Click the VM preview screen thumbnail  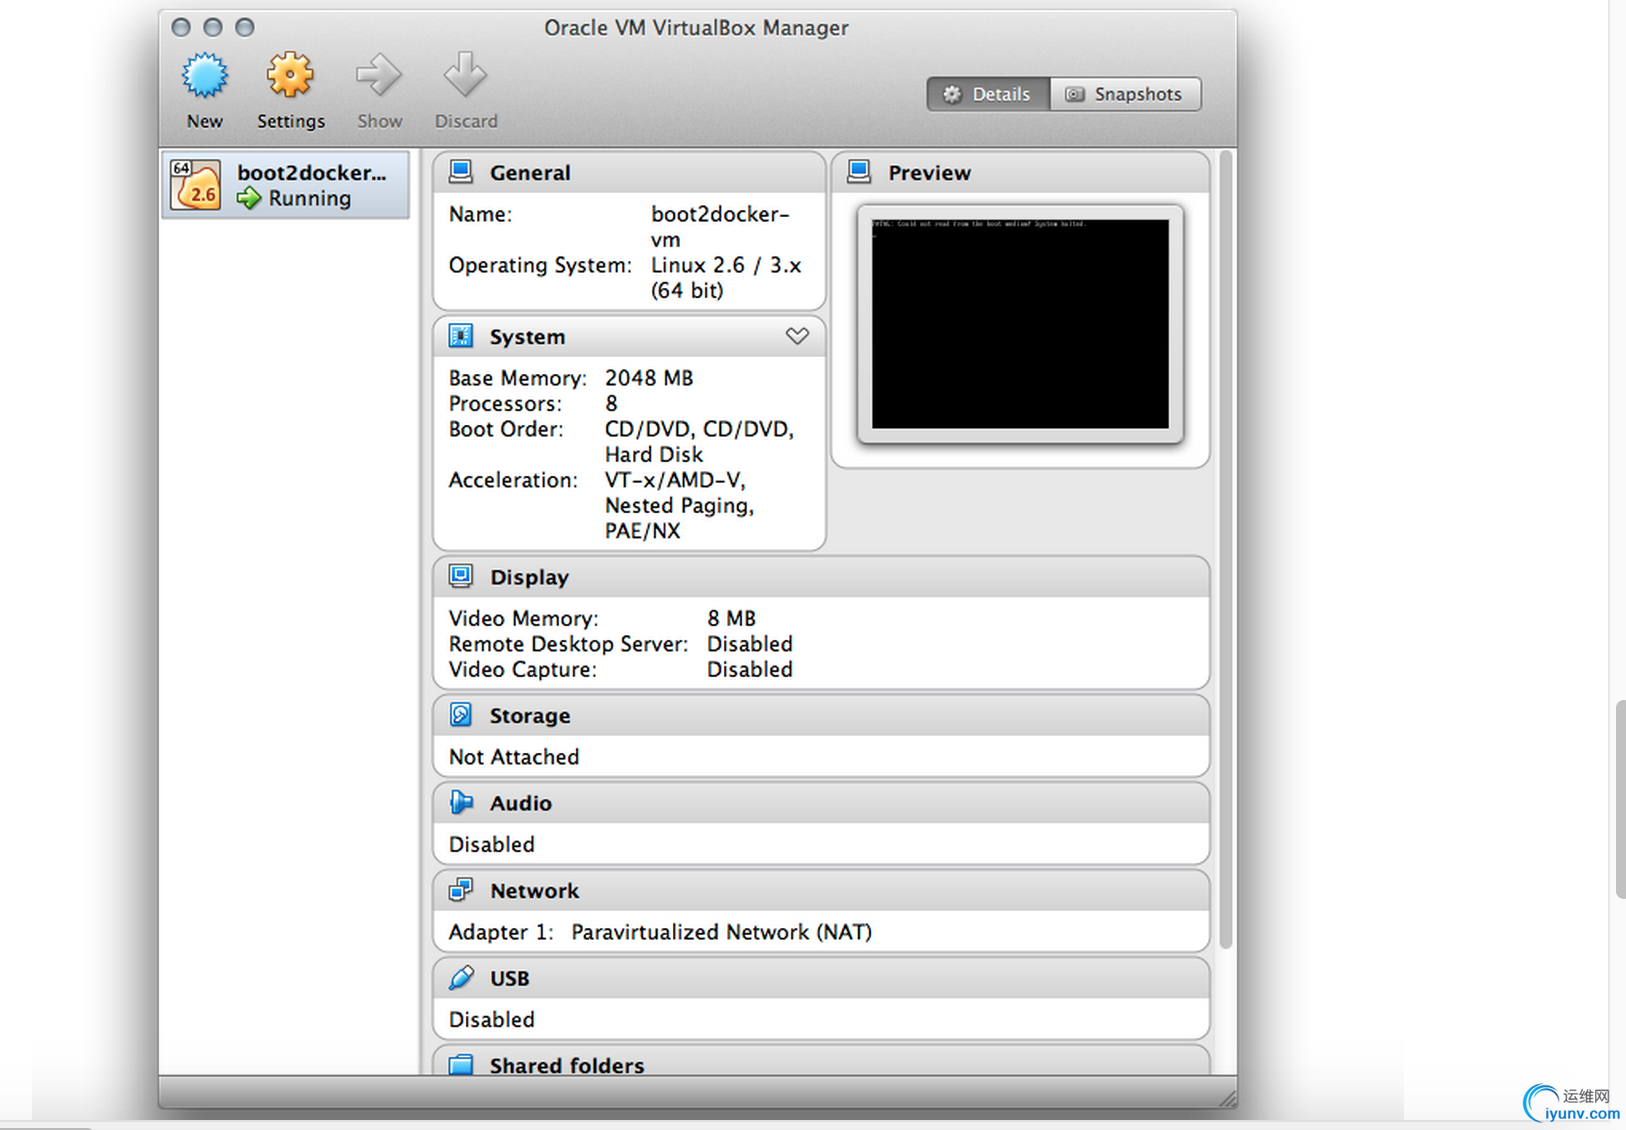pos(1020,324)
